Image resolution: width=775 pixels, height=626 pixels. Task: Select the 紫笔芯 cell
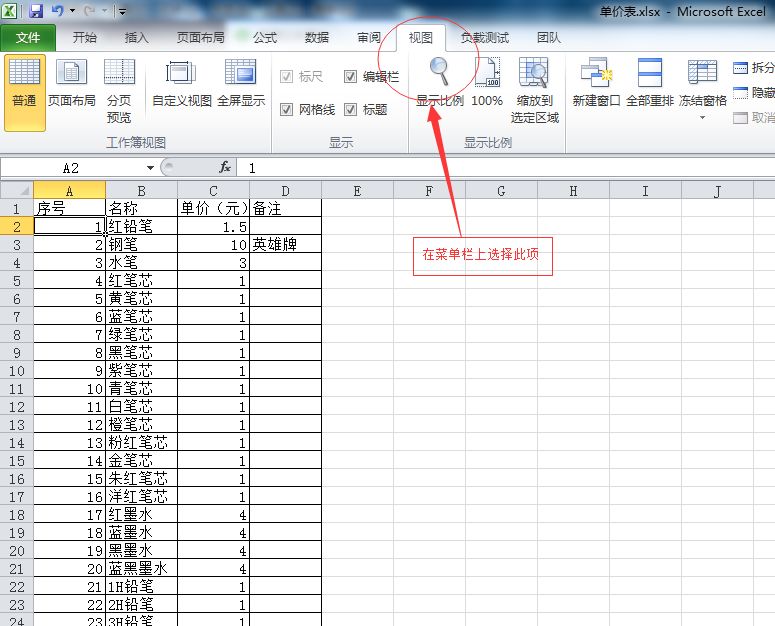pyautogui.click(x=141, y=371)
